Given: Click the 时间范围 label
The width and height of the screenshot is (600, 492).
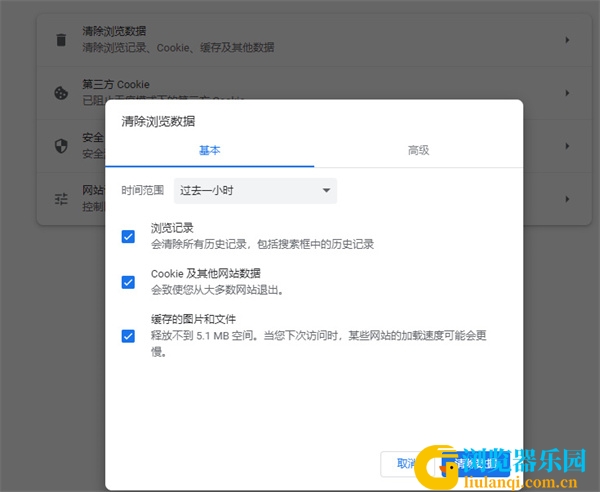Looking at the screenshot, I should click(x=142, y=190).
